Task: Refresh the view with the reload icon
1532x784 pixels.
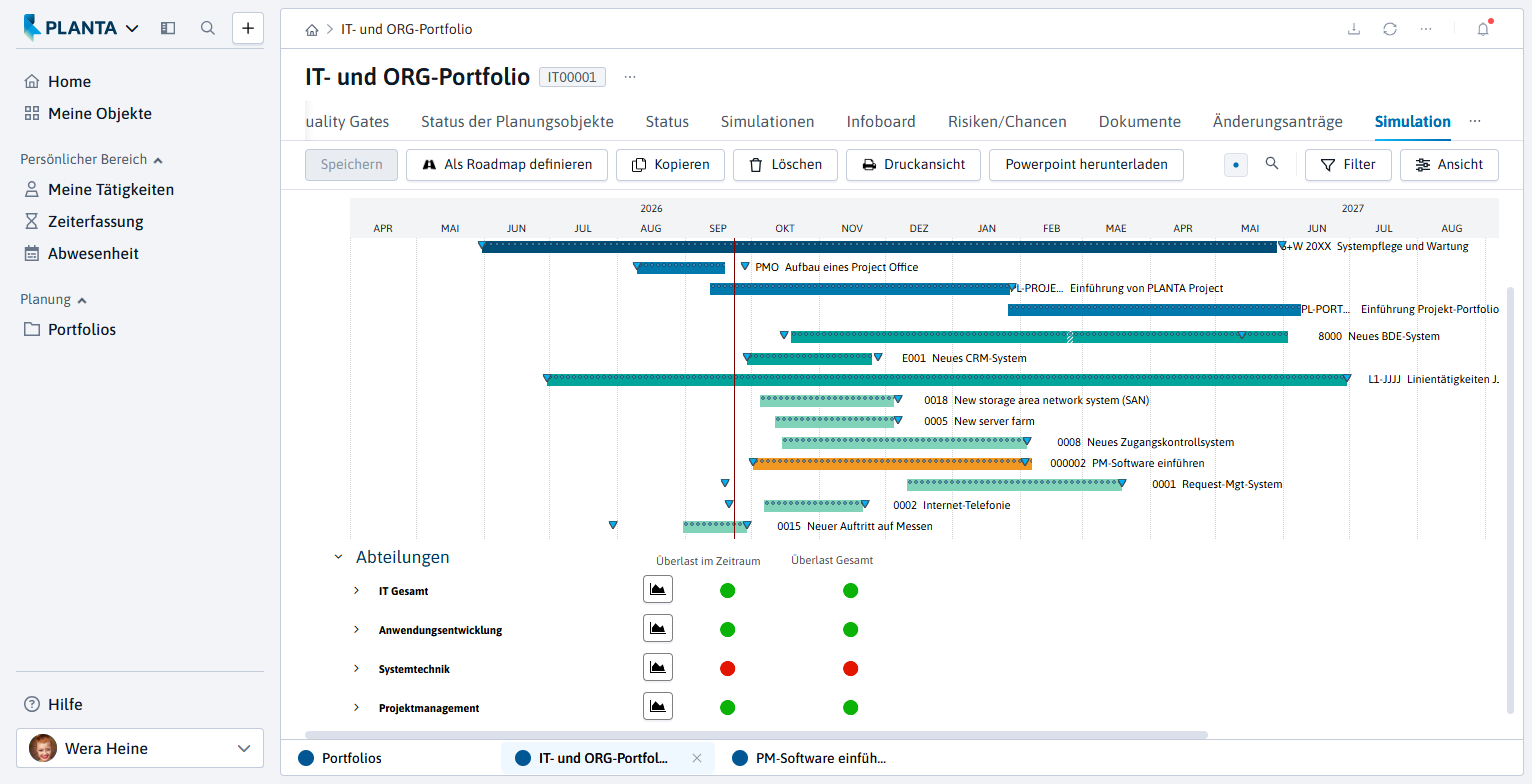Action: 1390,29
